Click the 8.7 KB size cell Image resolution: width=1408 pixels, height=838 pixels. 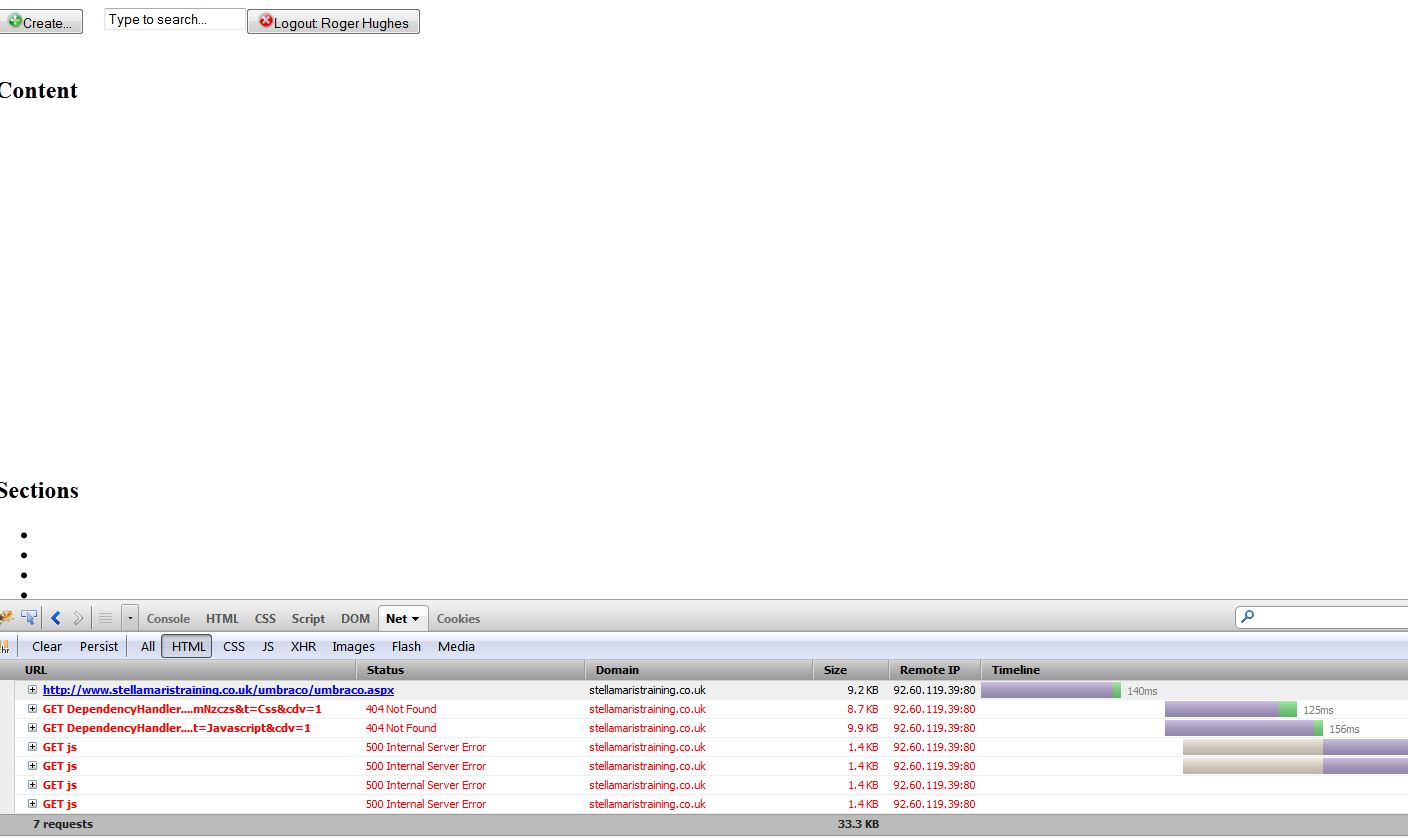coord(863,709)
